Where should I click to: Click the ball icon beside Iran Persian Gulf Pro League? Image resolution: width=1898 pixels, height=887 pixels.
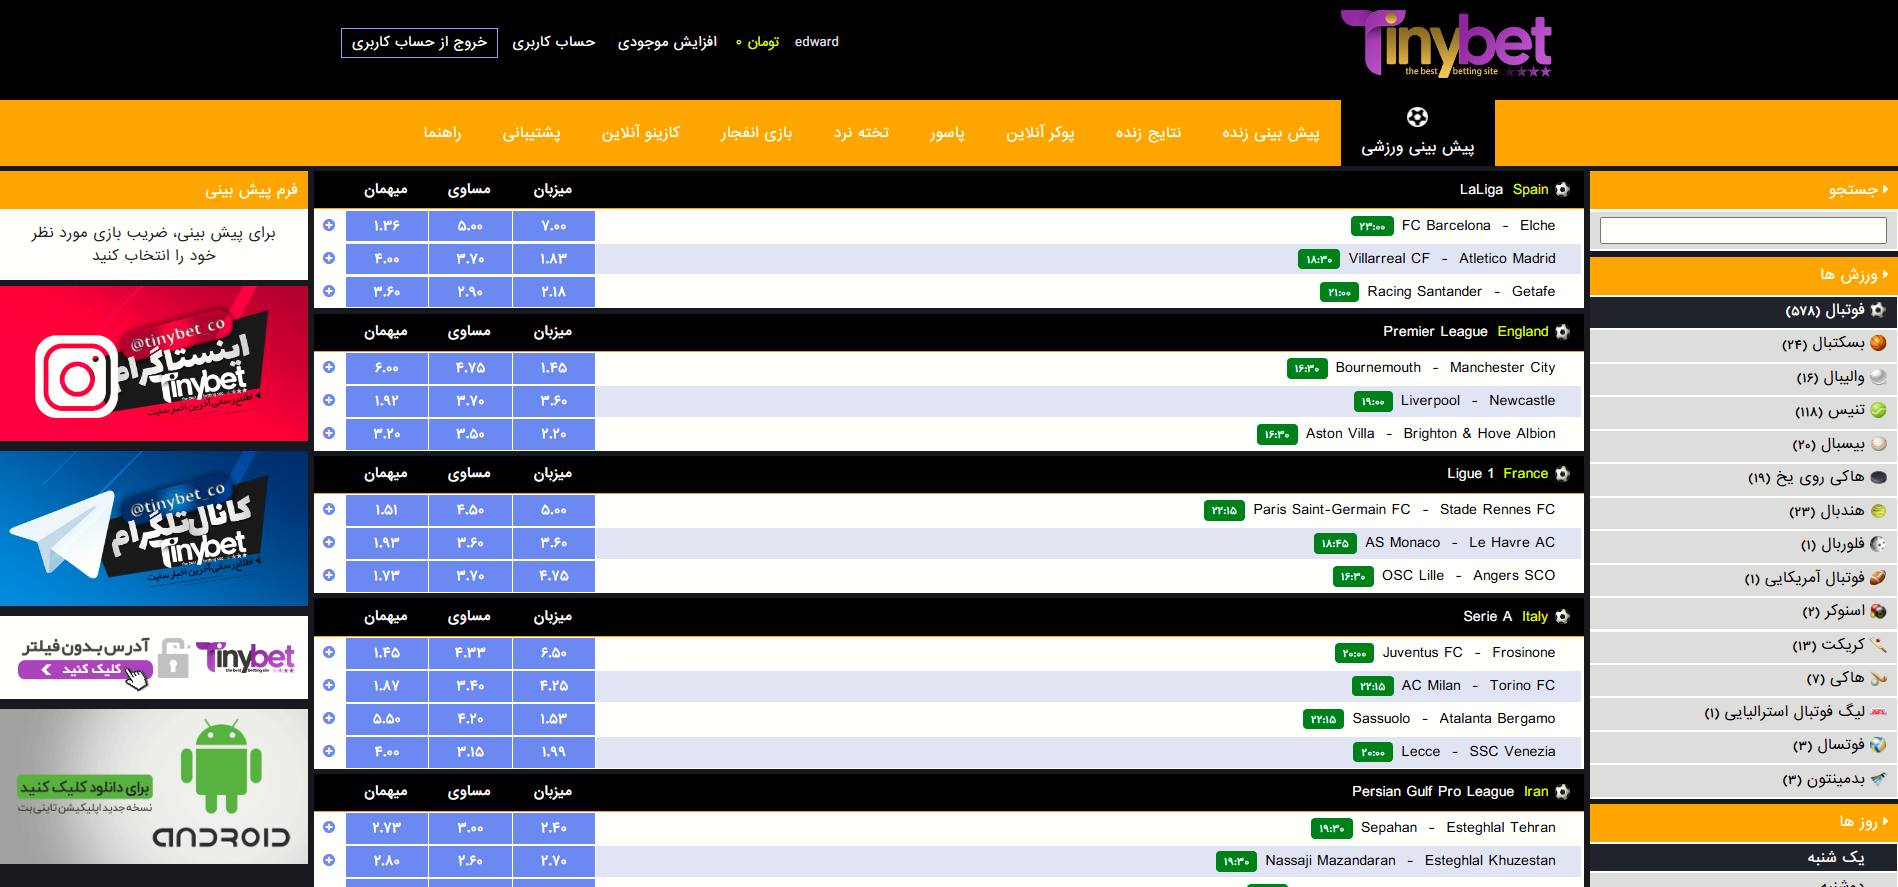tap(1563, 791)
